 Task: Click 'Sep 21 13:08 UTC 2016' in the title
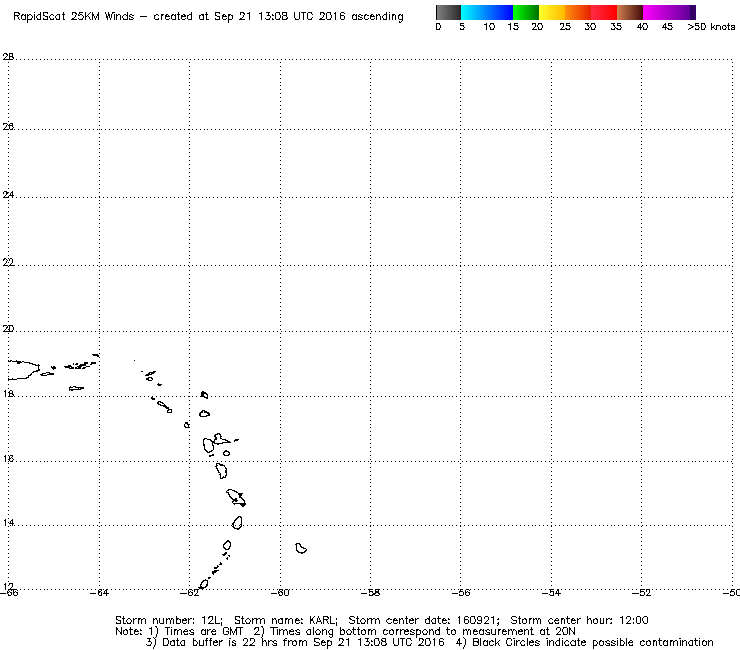pyautogui.click(x=279, y=17)
